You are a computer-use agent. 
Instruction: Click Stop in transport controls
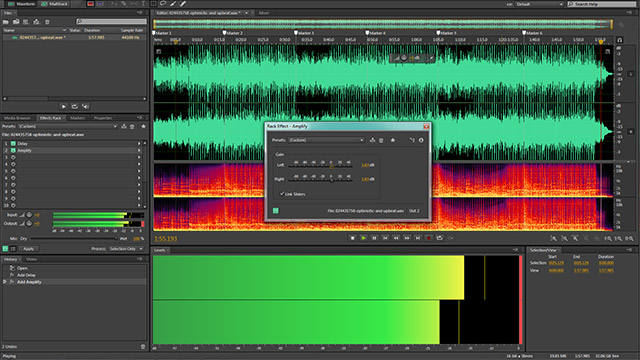point(353,238)
